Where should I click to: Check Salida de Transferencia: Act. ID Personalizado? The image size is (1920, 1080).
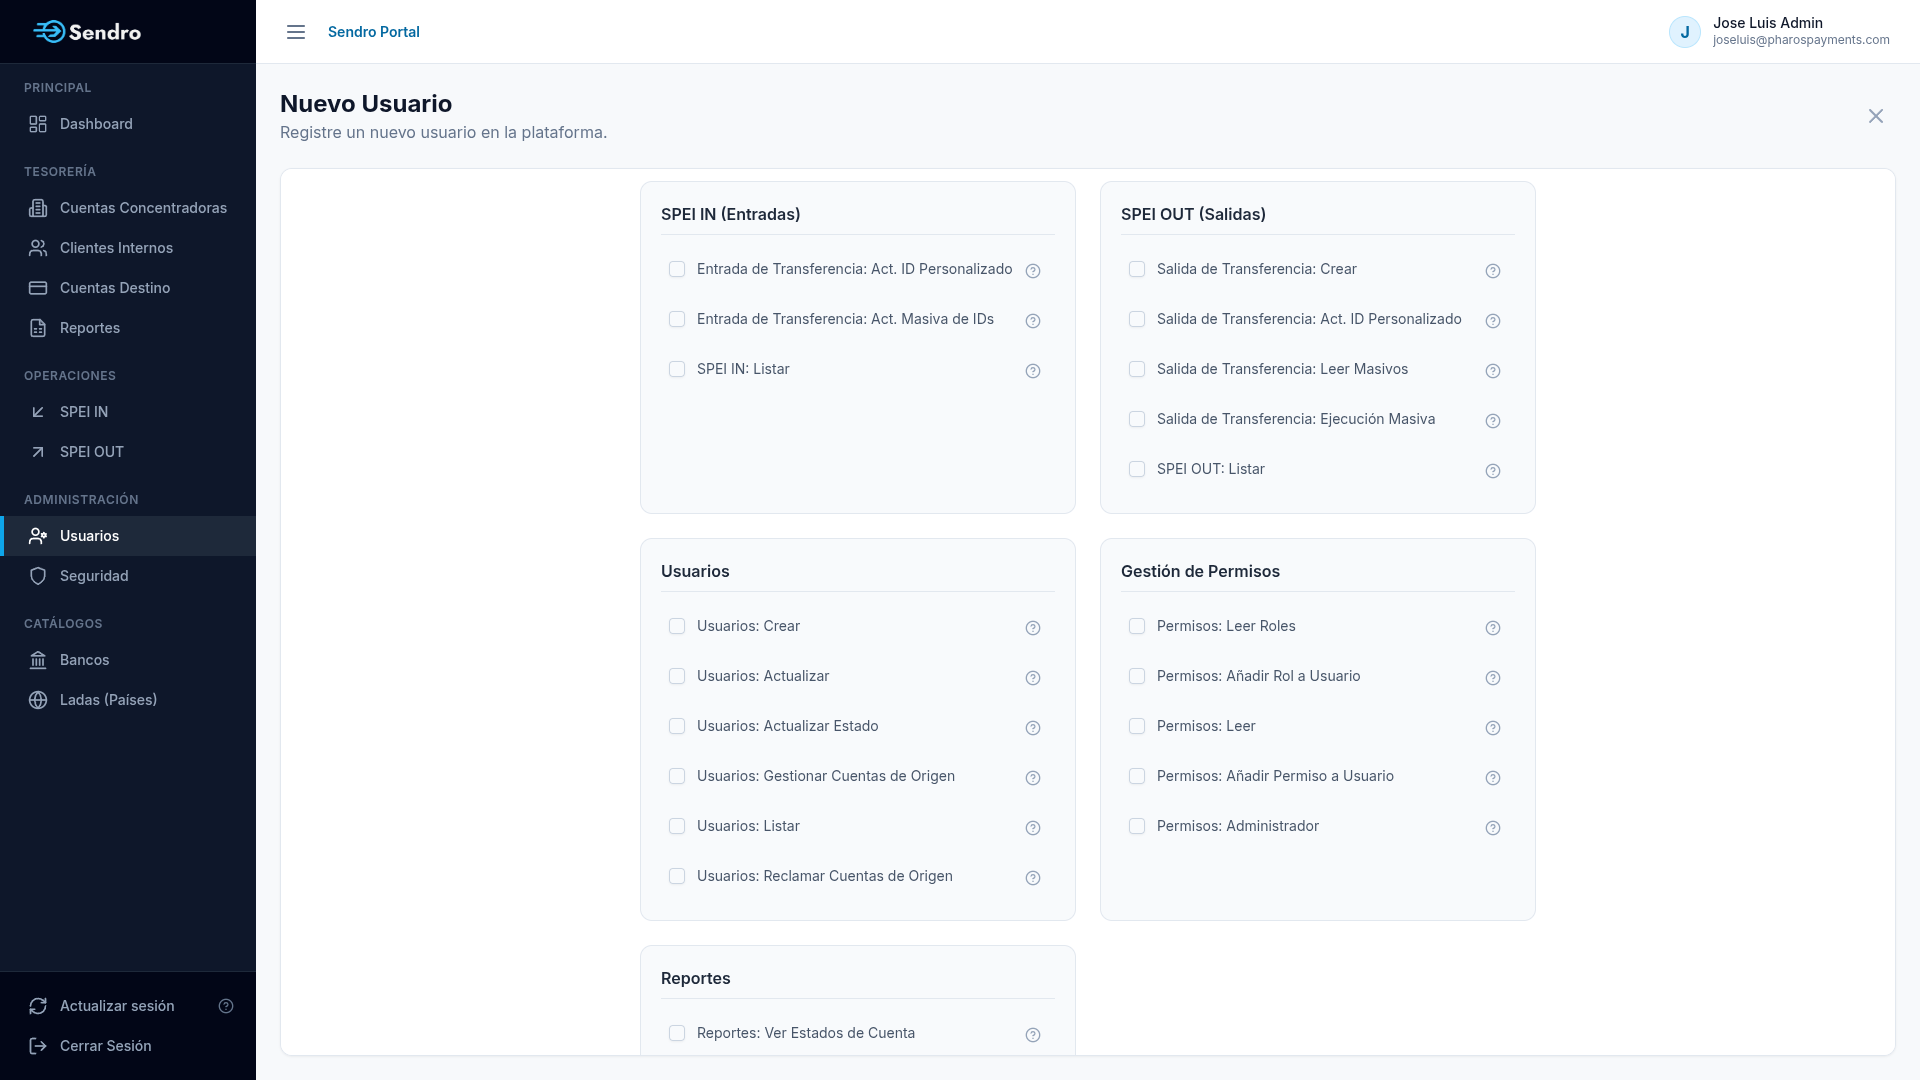1137,319
